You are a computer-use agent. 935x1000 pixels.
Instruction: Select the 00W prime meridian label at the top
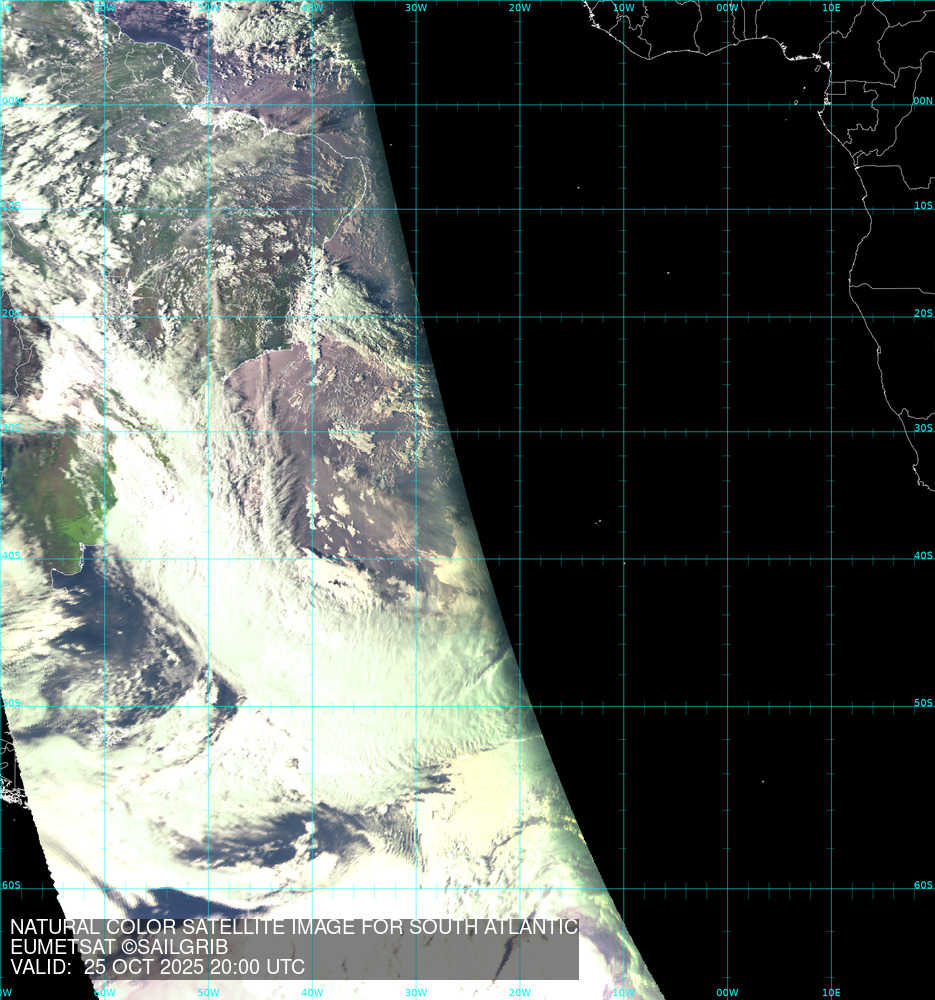(727, 7)
